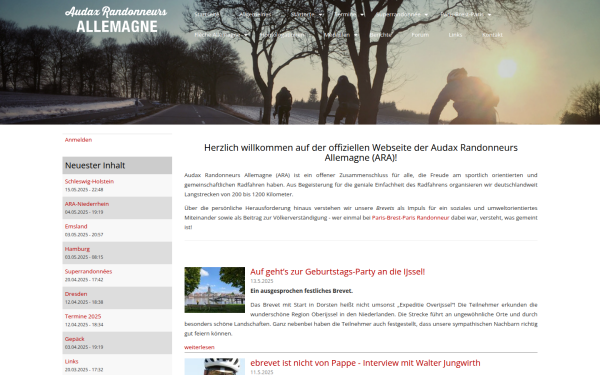Click the IJssel riverside article thumbnail
The width and height of the screenshot is (600, 375).
215,290
